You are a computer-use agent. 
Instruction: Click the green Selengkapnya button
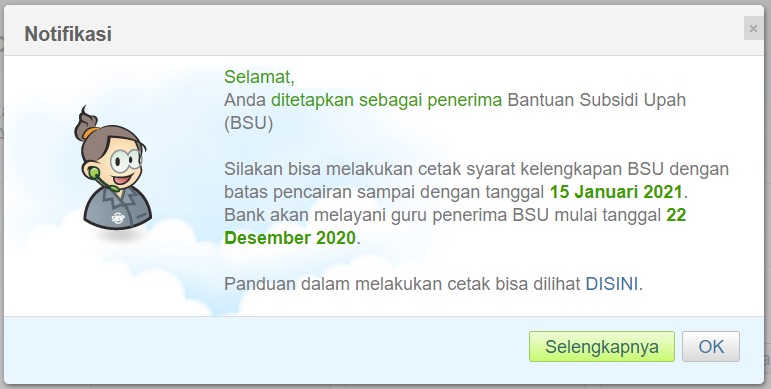tap(601, 347)
